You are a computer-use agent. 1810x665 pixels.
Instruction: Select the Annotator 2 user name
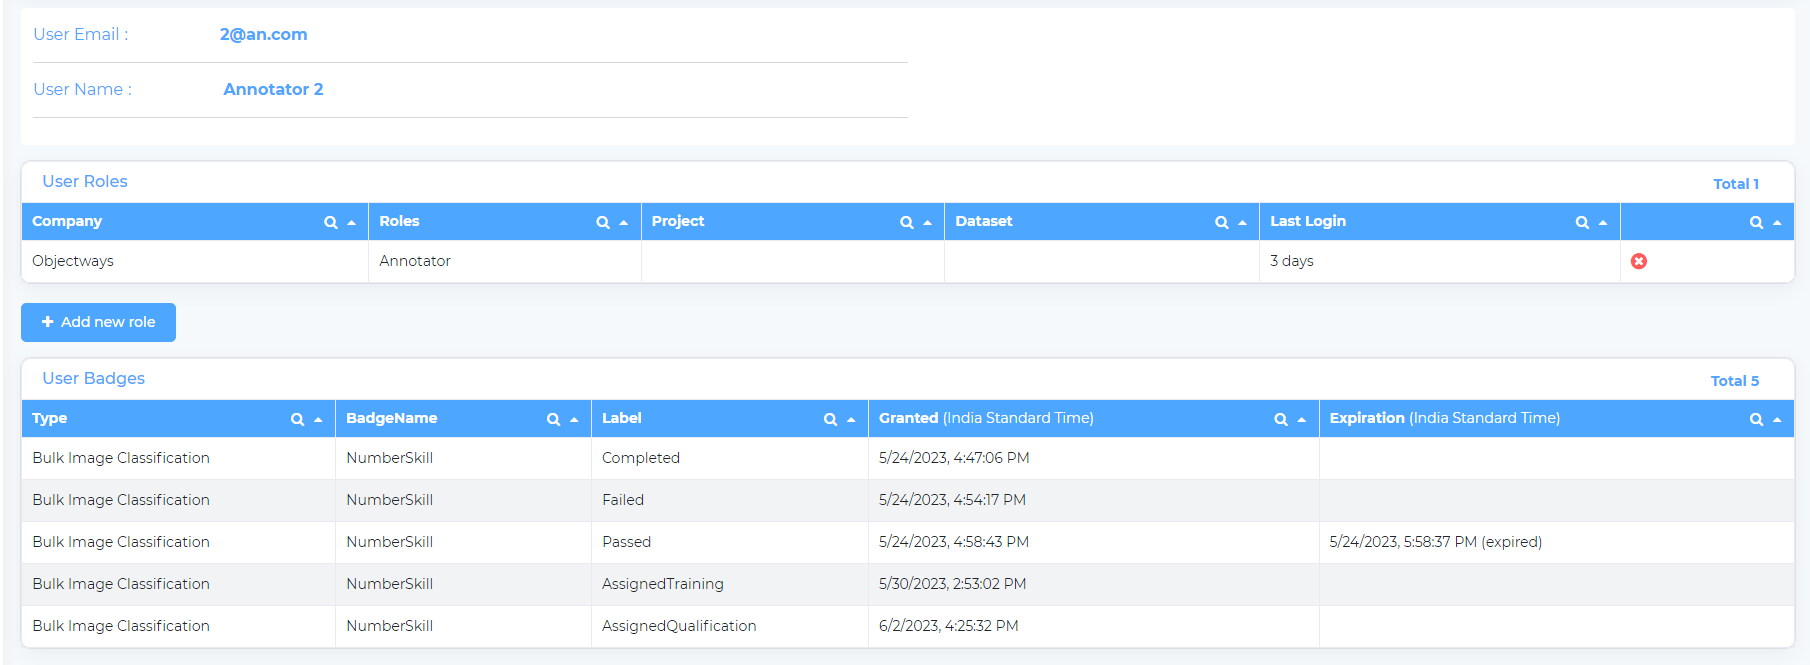(273, 89)
